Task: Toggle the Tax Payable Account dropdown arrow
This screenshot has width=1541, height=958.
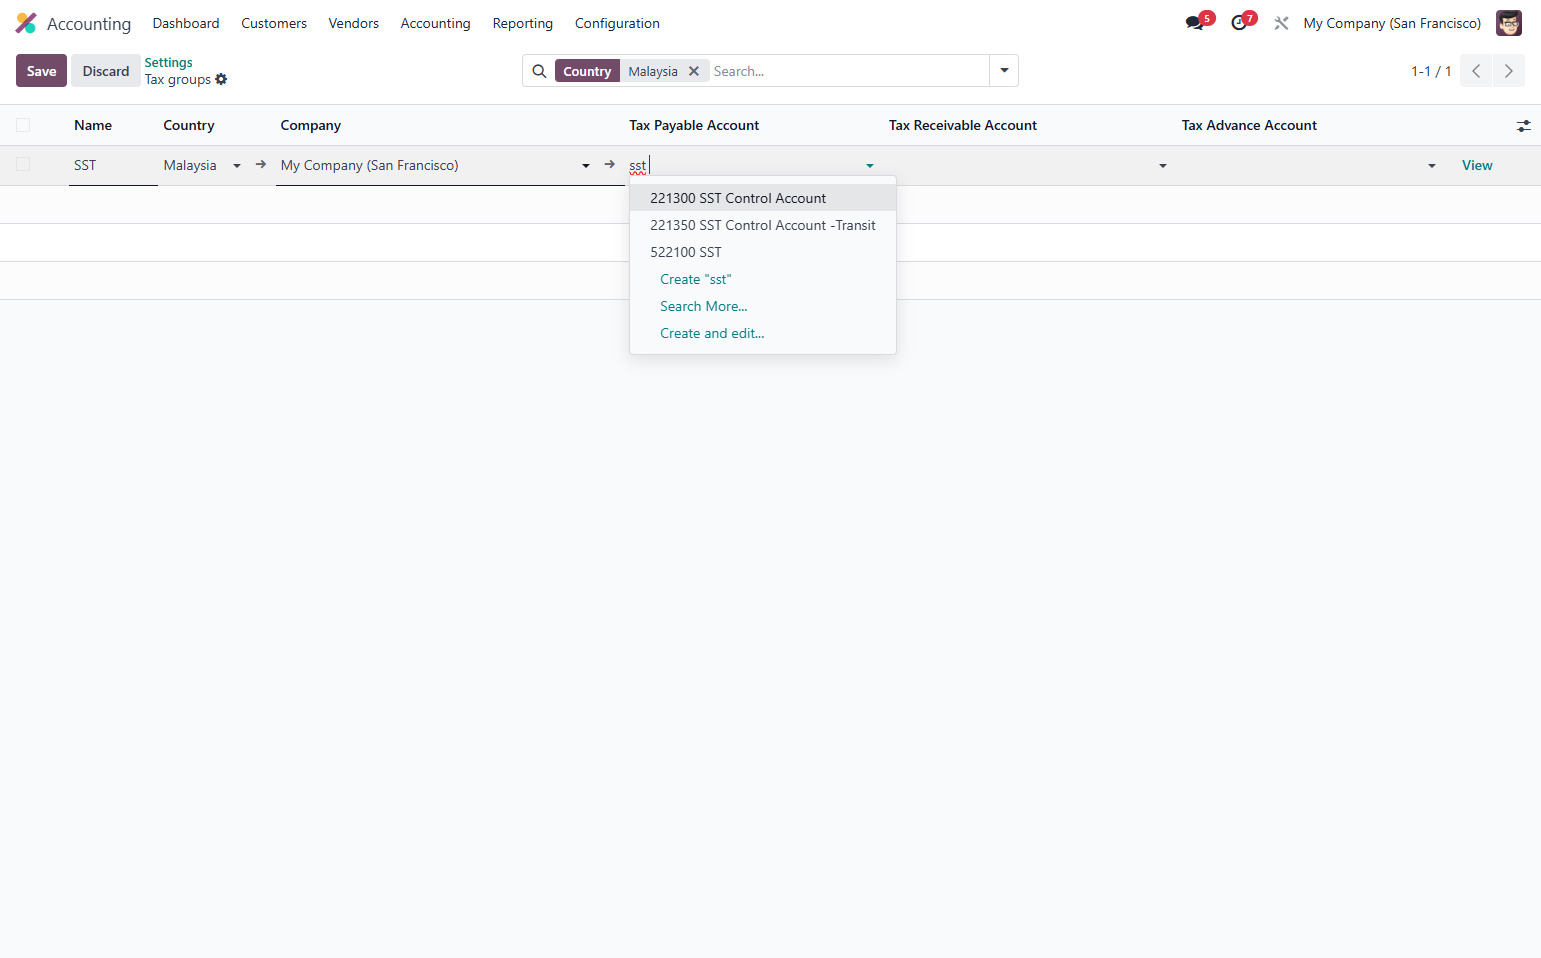Action: (x=870, y=166)
